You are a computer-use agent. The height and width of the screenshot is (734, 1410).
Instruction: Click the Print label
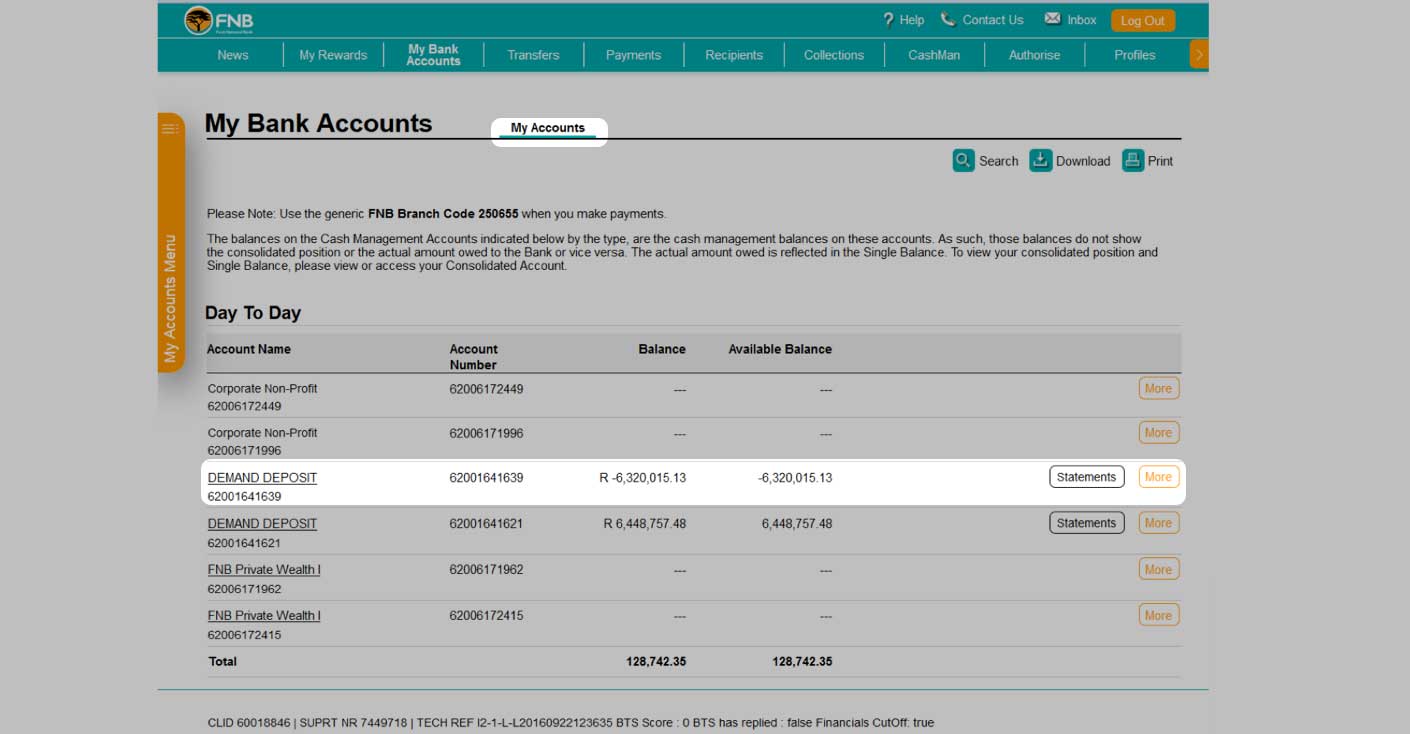point(1160,161)
